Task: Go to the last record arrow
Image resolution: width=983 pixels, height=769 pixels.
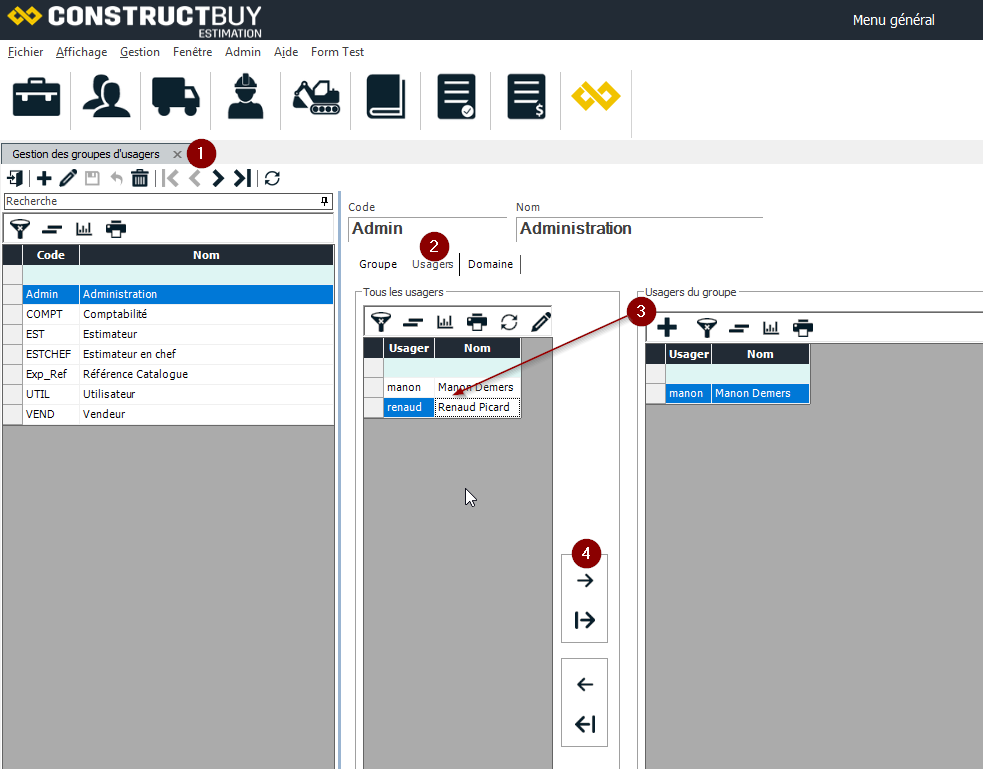Action: [x=242, y=179]
